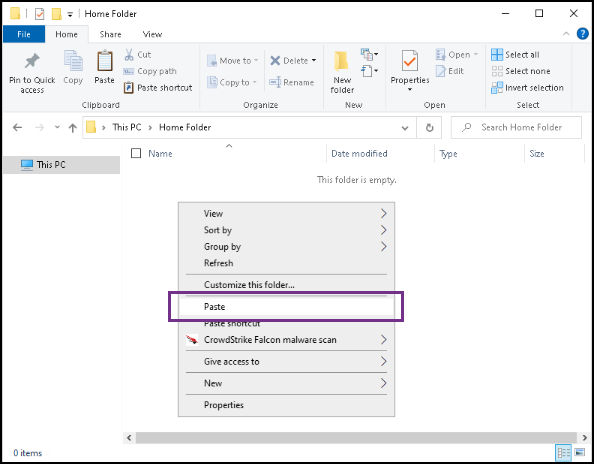Click the horizontal scrollbar left arrow
The image size is (594, 464).
(x=129, y=437)
